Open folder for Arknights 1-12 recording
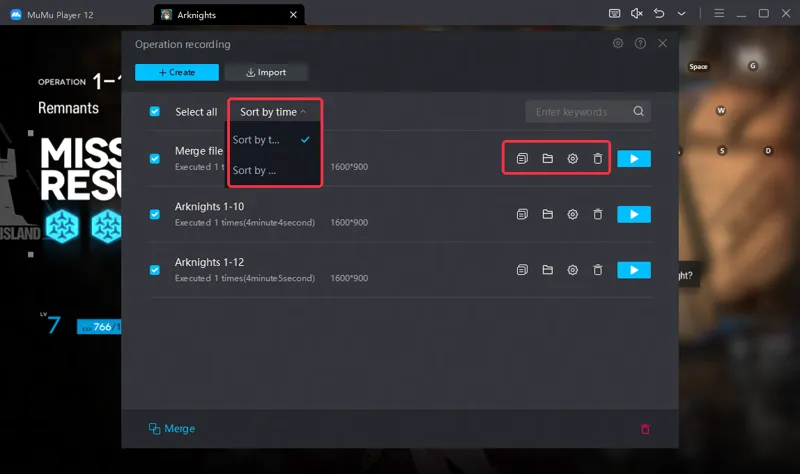The image size is (800, 474). pos(547,270)
